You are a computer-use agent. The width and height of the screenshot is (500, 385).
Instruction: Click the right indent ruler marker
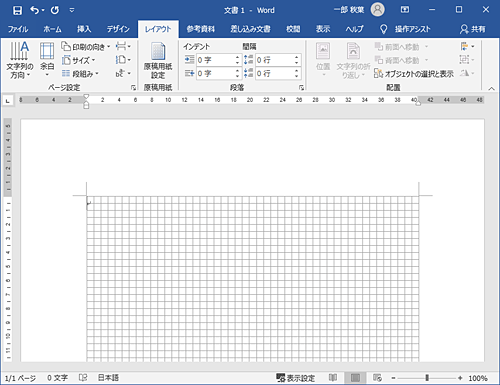click(x=418, y=104)
